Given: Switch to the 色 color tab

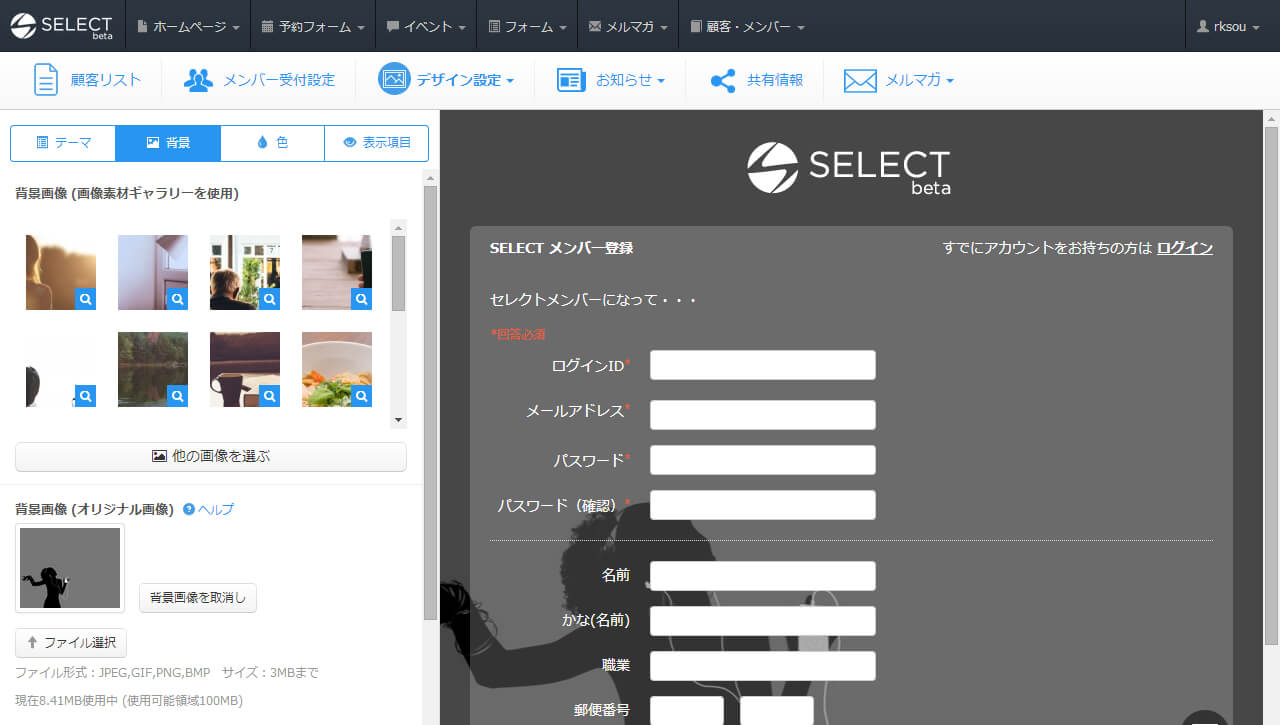Looking at the screenshot, I should click(272, 143).
